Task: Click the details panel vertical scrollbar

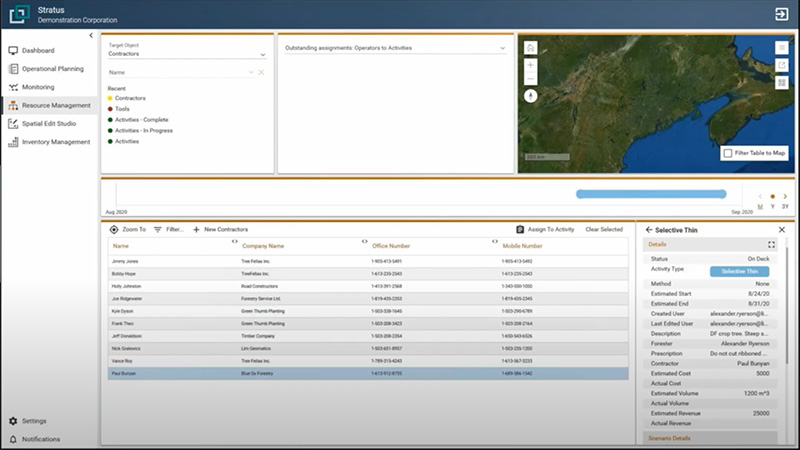Action: pyautogui.click(x=786, y=305)
